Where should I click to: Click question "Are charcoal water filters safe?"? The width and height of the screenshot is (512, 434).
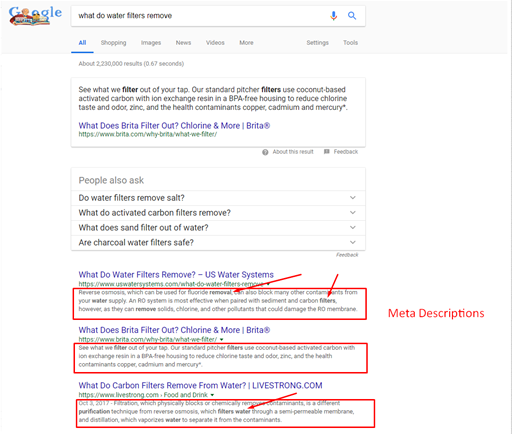click(136, 242)
